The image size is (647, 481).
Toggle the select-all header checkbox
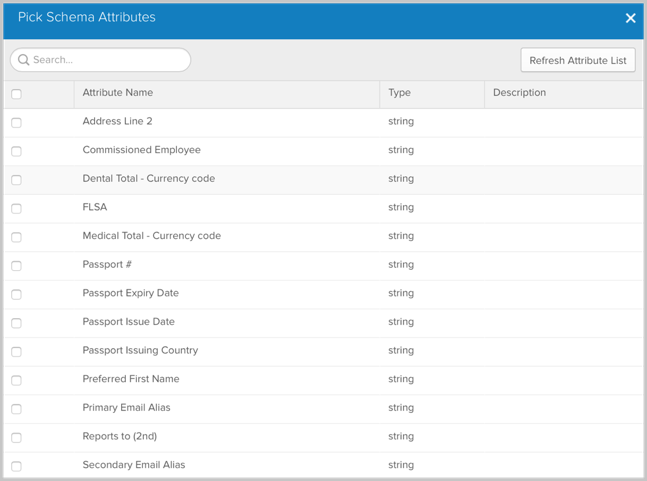pyautogui.click(x=16, y=94)
